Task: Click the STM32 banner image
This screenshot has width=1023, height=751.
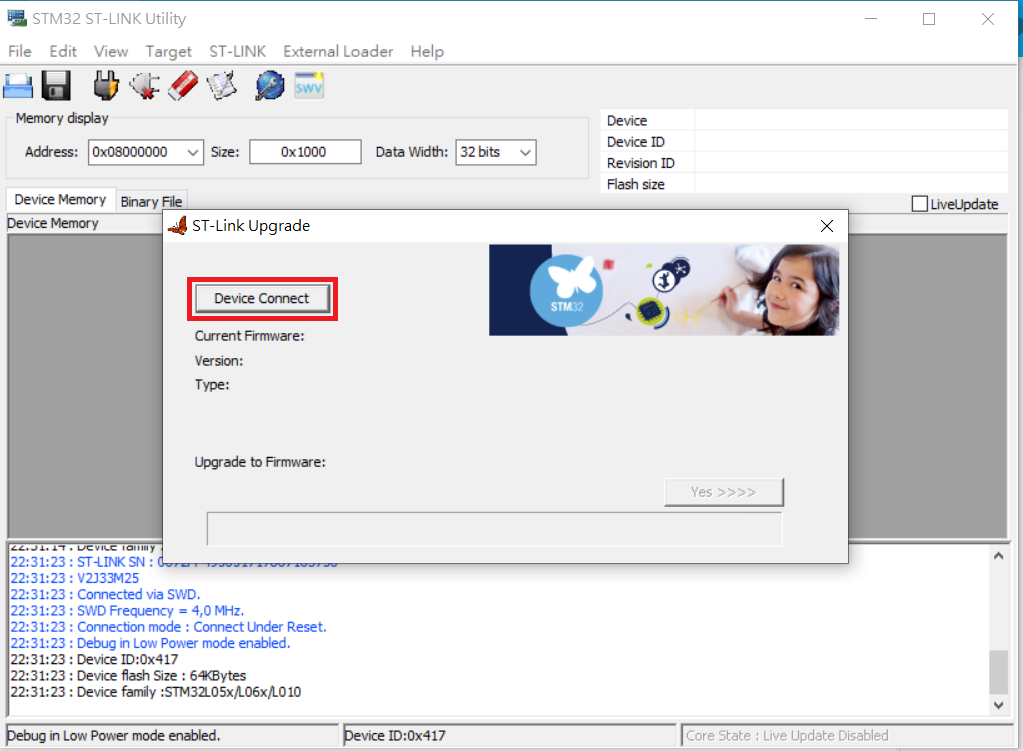Action: click(664, 290)
